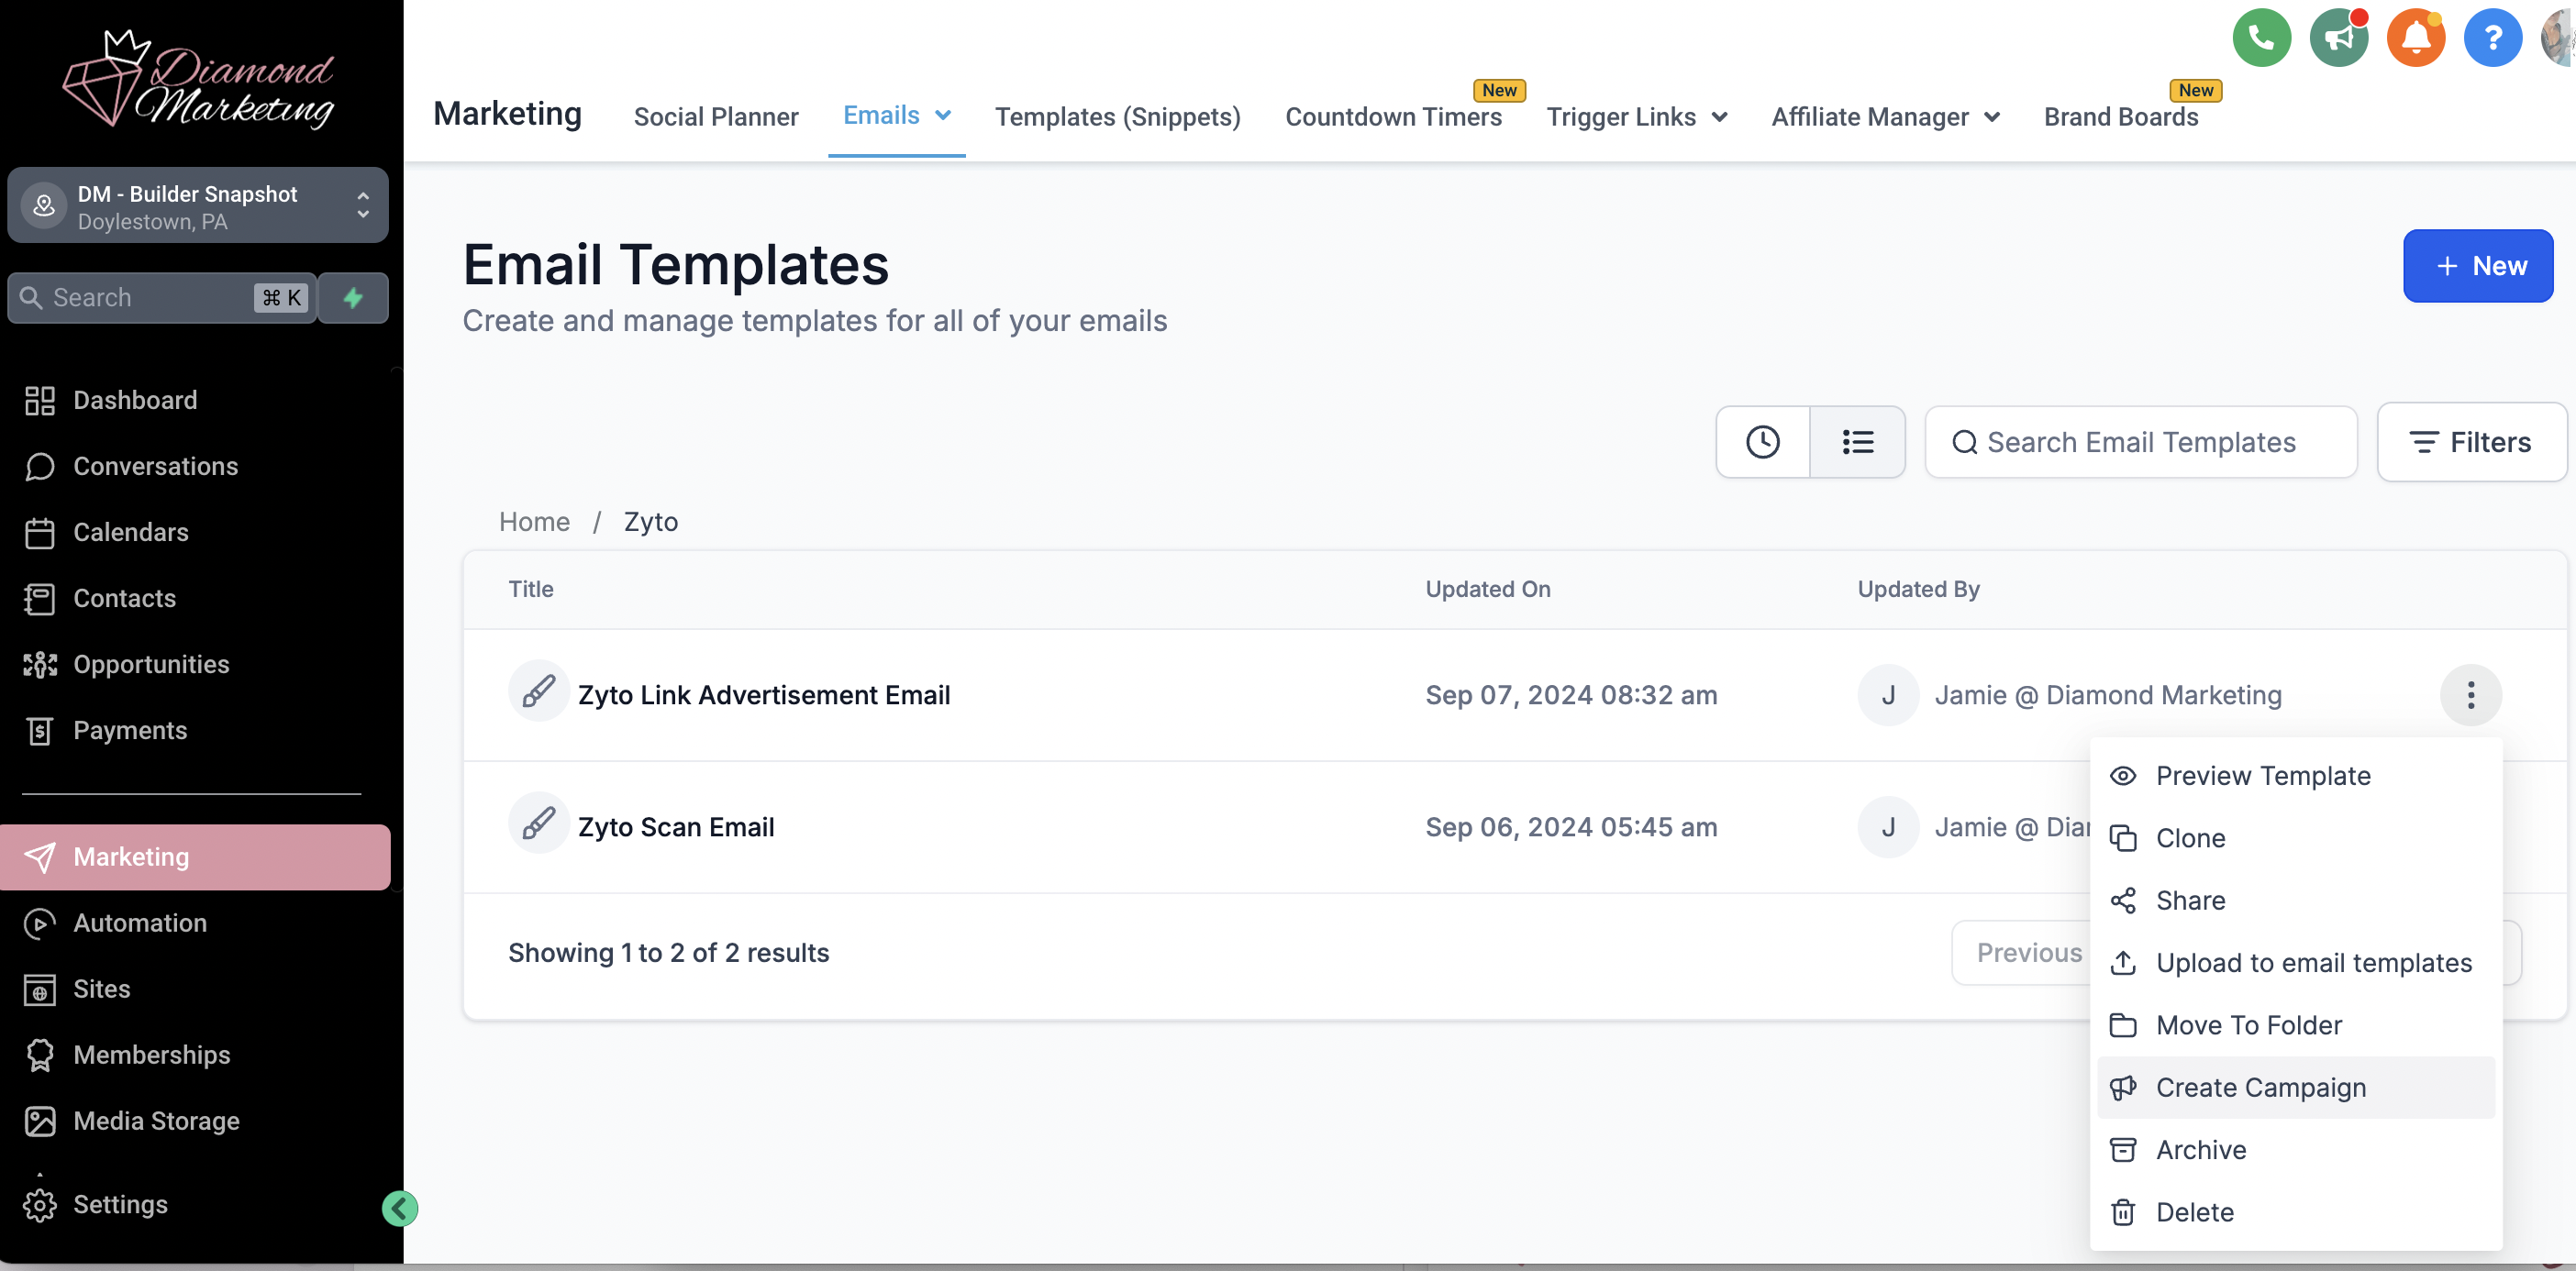Click the green phone call icon
Image resolution: width=2576 pixels, height=1271 pixels.
(2261, 38)
